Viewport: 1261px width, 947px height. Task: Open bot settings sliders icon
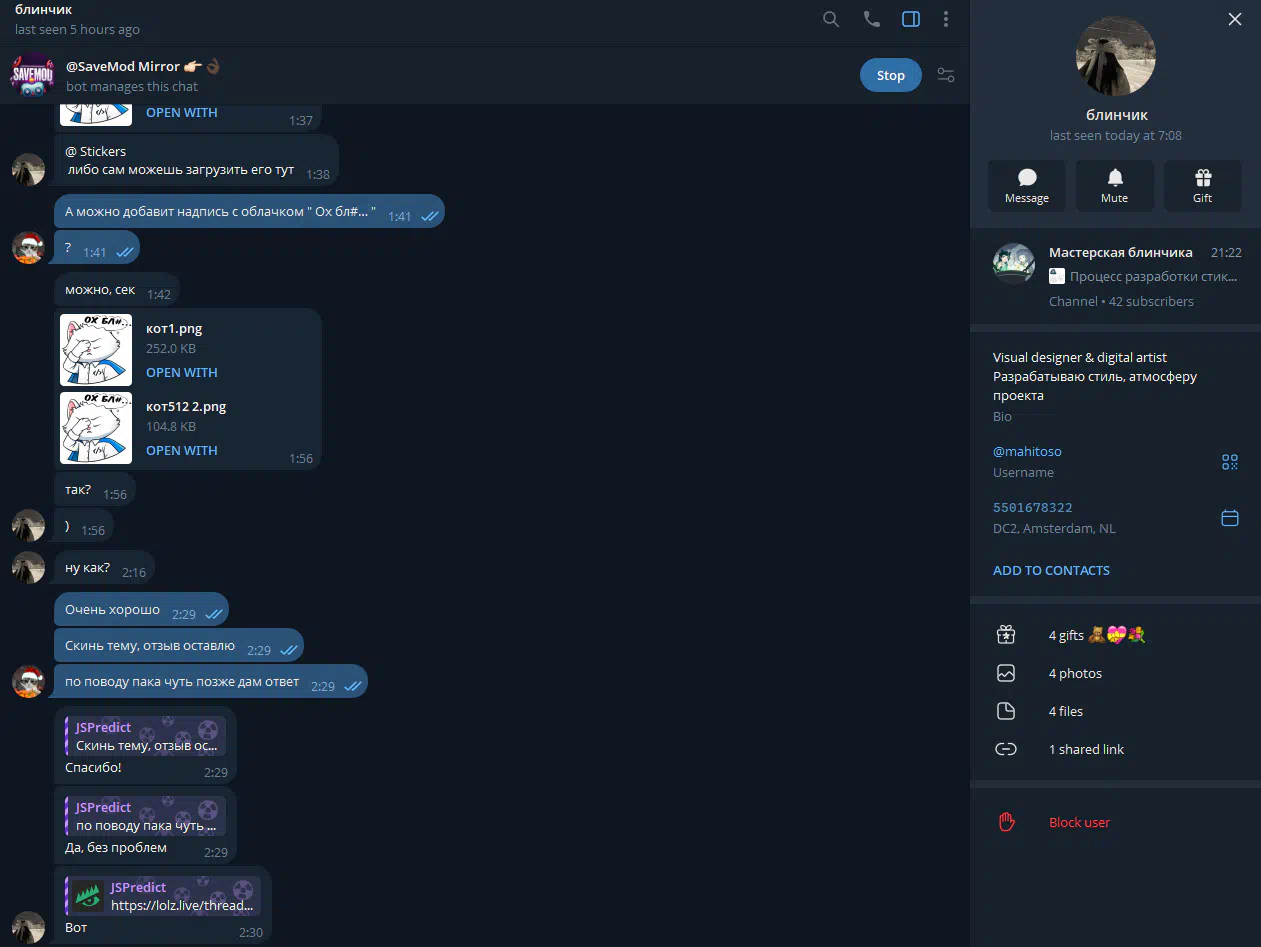[945, 75]
